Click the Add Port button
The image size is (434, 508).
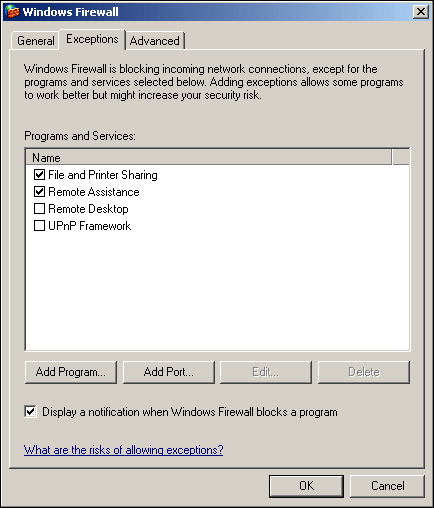pos(169,372)
